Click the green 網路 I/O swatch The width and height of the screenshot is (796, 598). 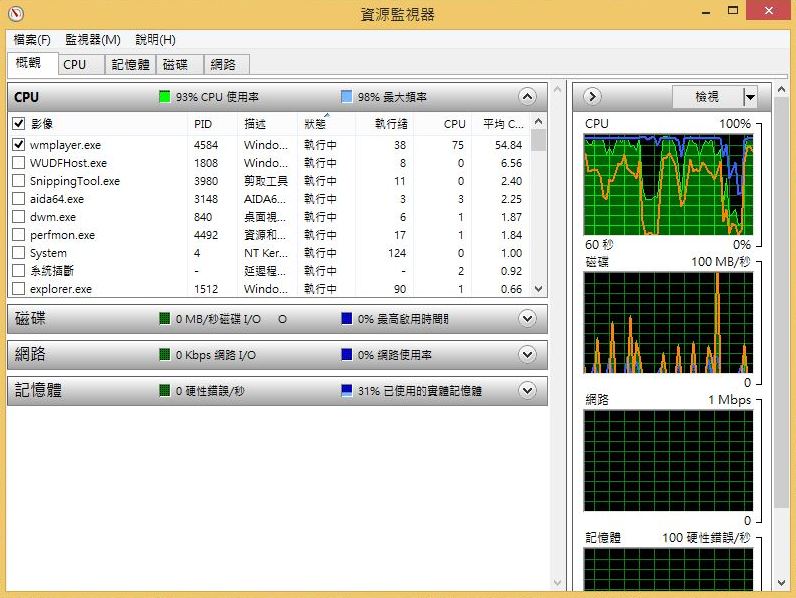coord(164,354)
